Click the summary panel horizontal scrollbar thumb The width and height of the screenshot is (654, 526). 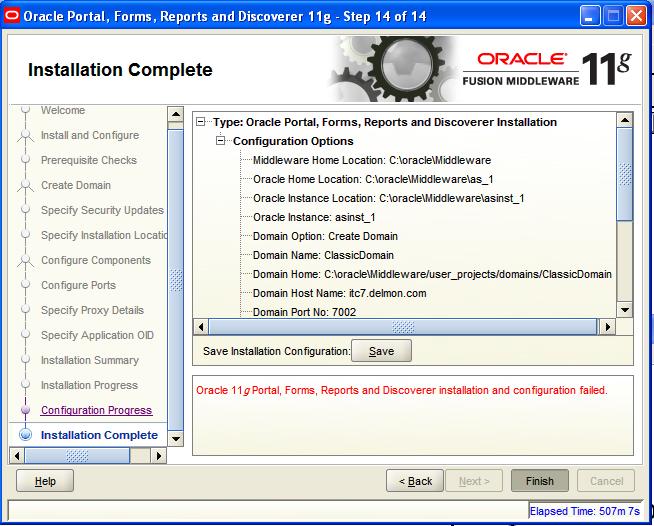pos(402,327)
